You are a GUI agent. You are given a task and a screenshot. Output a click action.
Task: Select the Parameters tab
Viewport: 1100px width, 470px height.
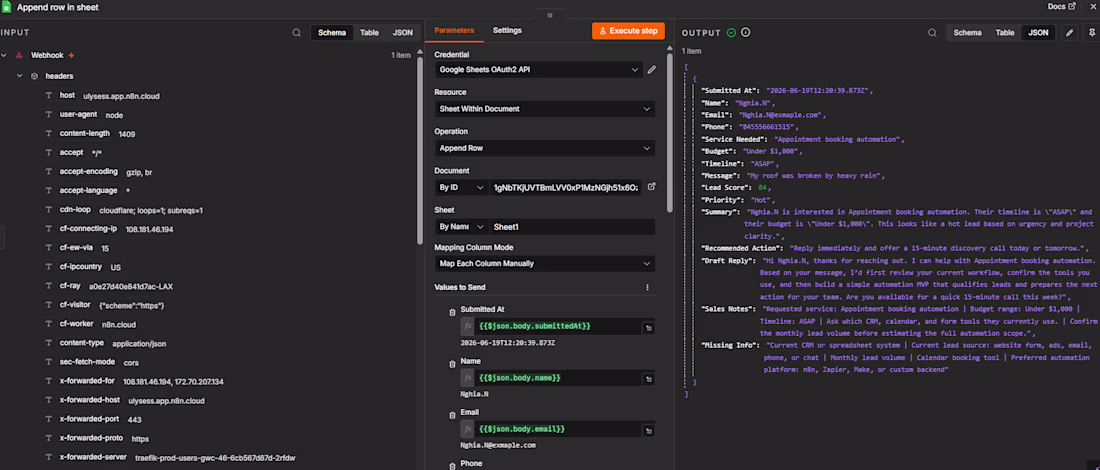pyautogui.click(x=454, y=31)
